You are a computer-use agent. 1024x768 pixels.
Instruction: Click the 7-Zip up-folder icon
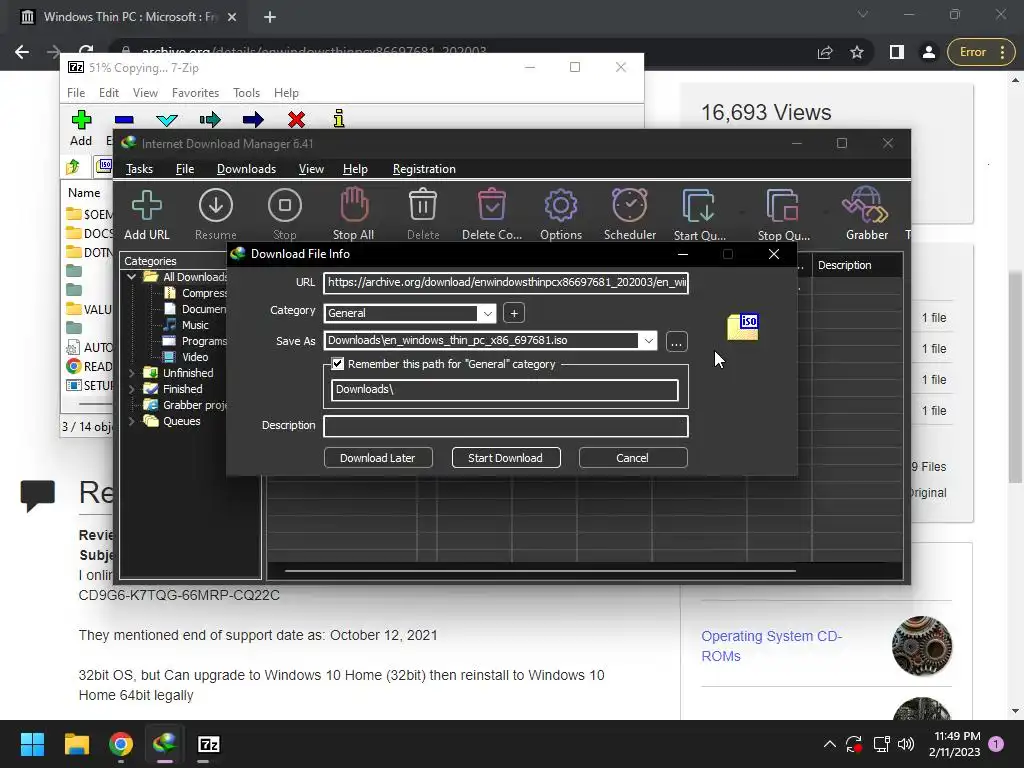coord(73,167)
